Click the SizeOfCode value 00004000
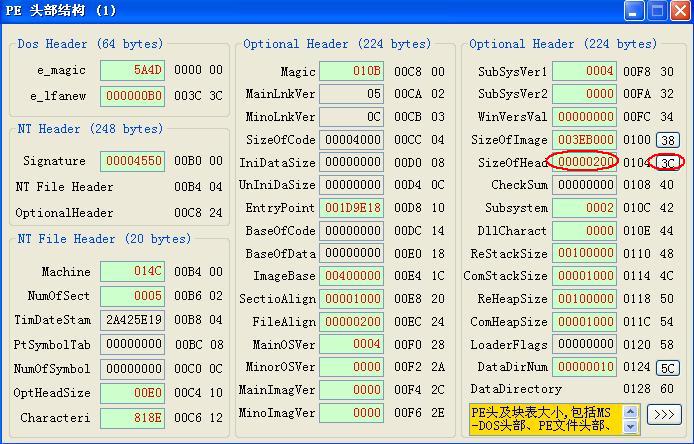The image size is (694, 444). pos(351,140)
